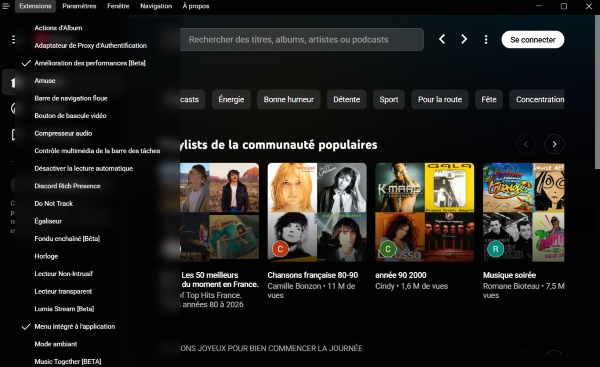This screenshot has height=367, width=600.
Task: Toggle Compresseur audio extension
Action: [63, 134]
